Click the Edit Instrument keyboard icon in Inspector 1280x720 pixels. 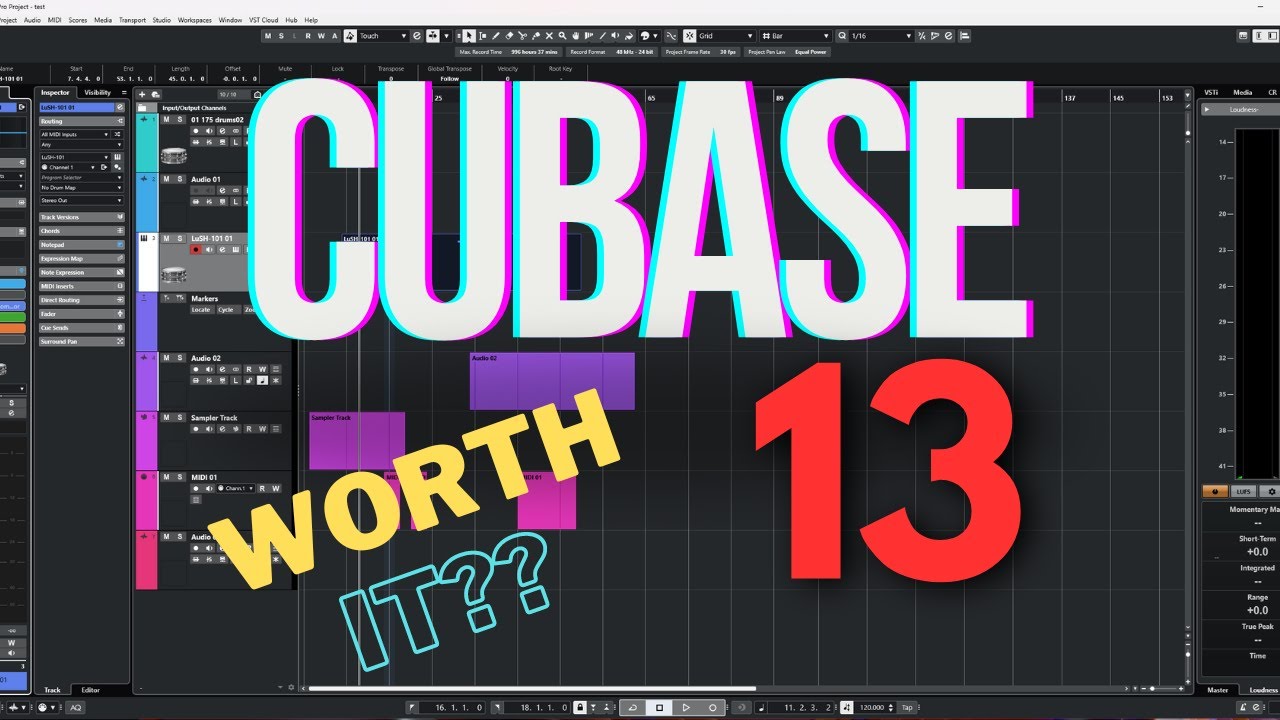pyautogui.click(x=118, y=157)
